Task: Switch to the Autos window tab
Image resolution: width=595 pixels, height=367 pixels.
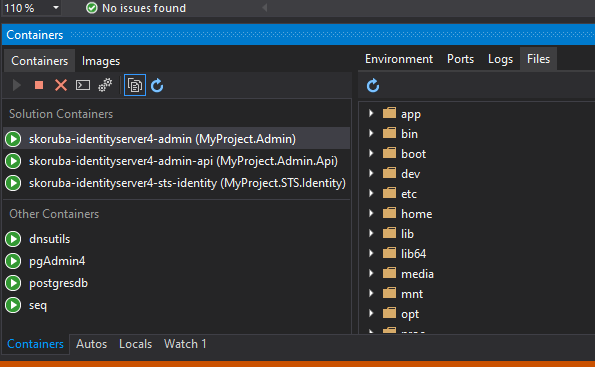Action: click(91, 344)
